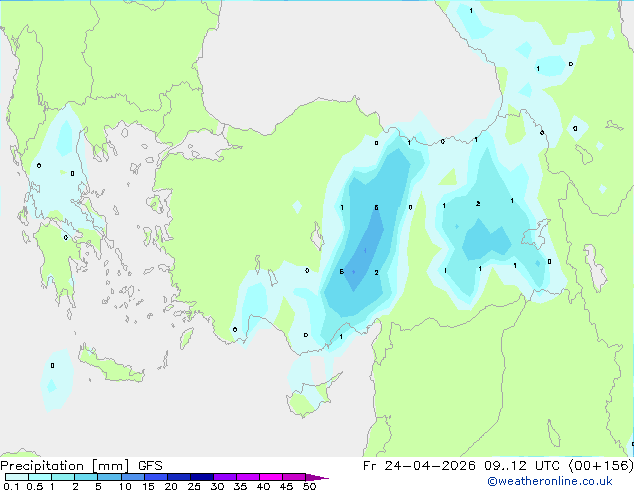Click the 'GFS' model label
The image size is (634, 490).
click(150, 466)
